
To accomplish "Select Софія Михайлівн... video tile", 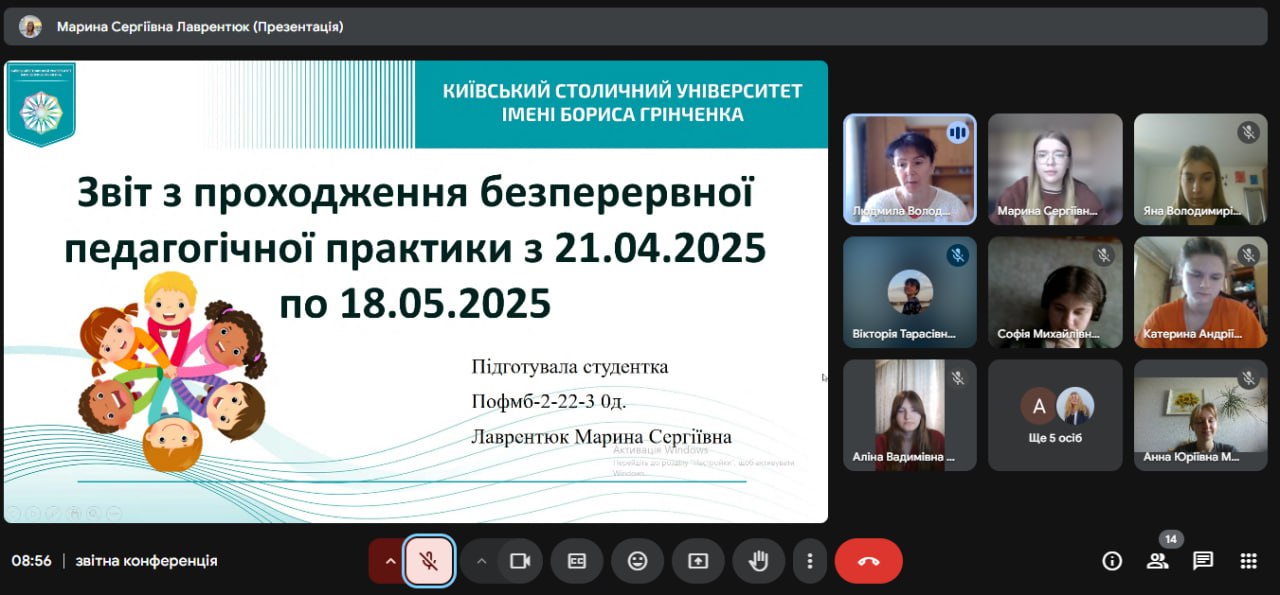I will (1056, 292).
